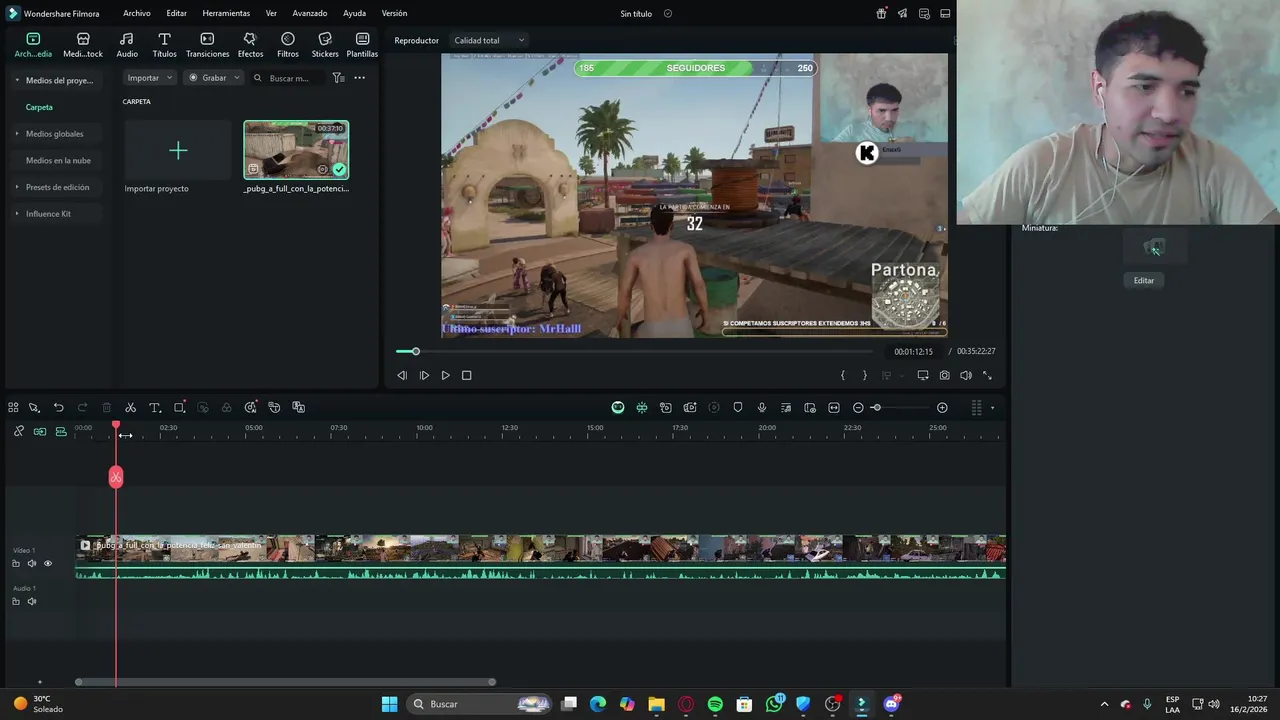Select the pubg video thumbnail in media bin

[296, 150]
